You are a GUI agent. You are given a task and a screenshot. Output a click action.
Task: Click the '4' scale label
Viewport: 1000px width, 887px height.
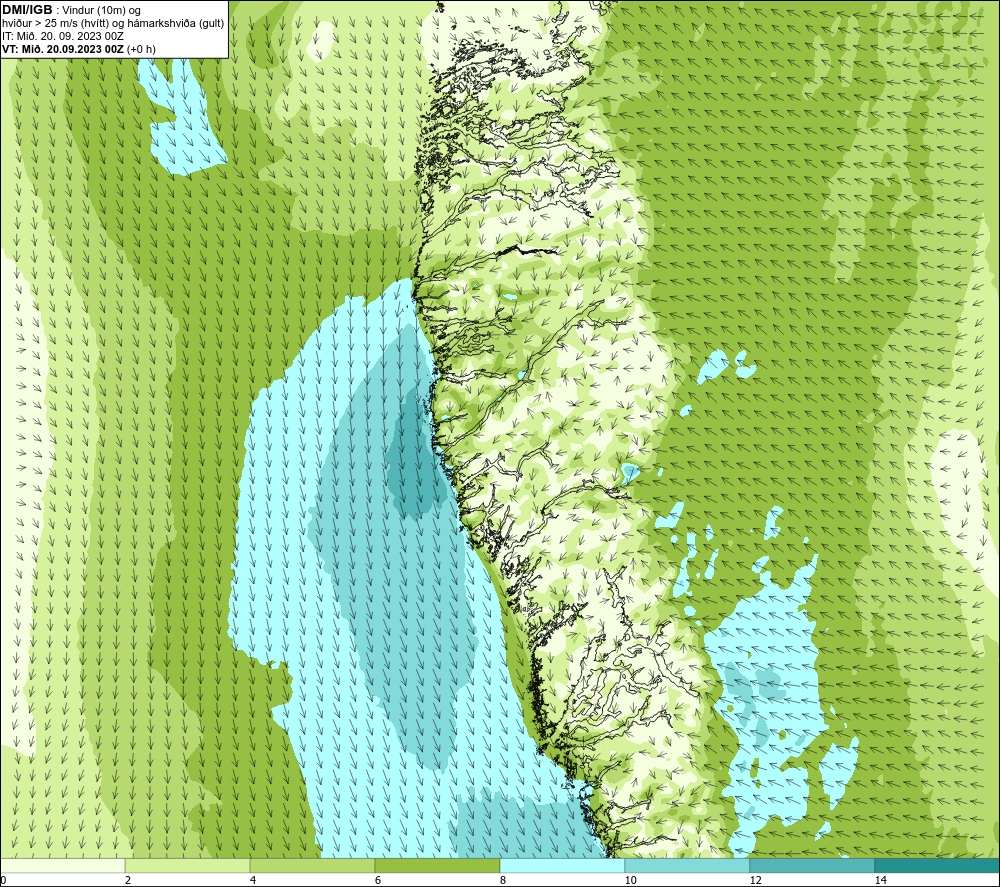pos(253,880)
